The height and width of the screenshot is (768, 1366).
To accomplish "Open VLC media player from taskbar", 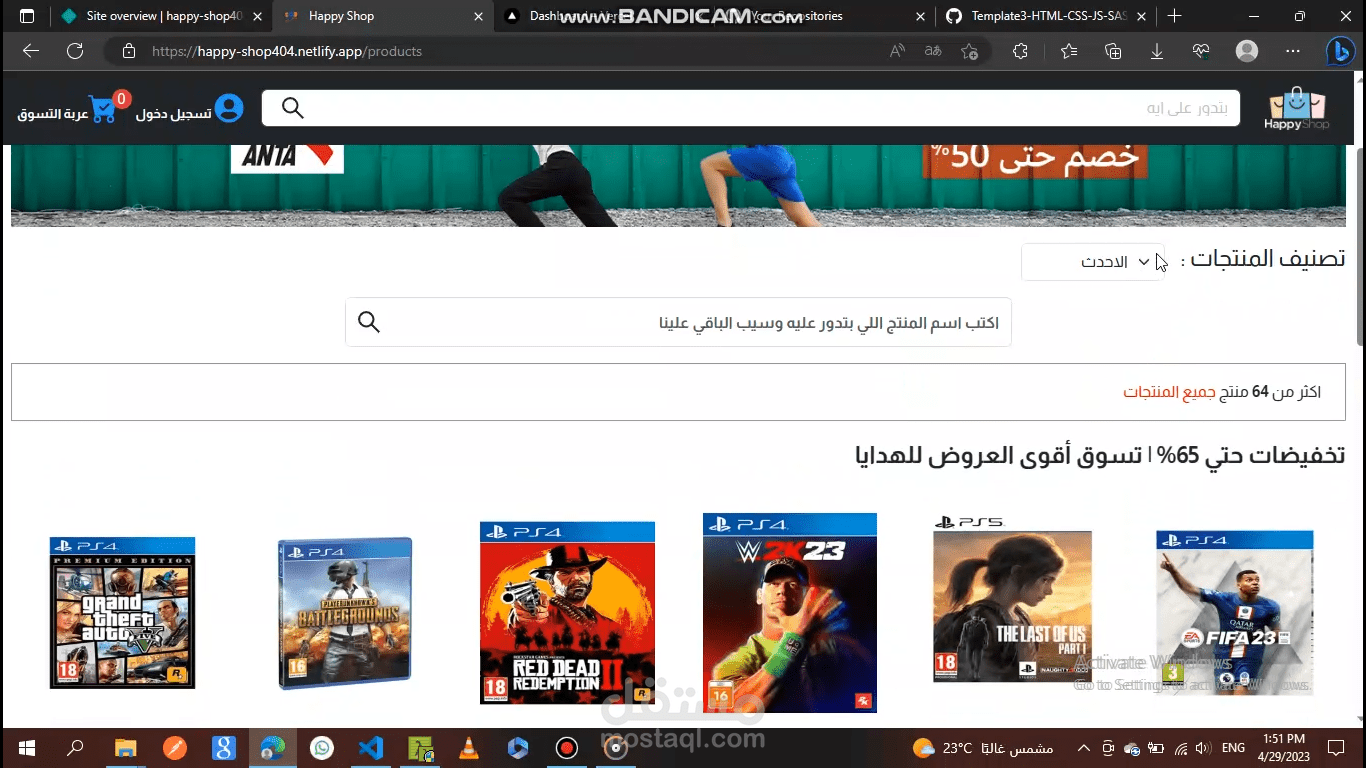I will click(x=468, y=748).
